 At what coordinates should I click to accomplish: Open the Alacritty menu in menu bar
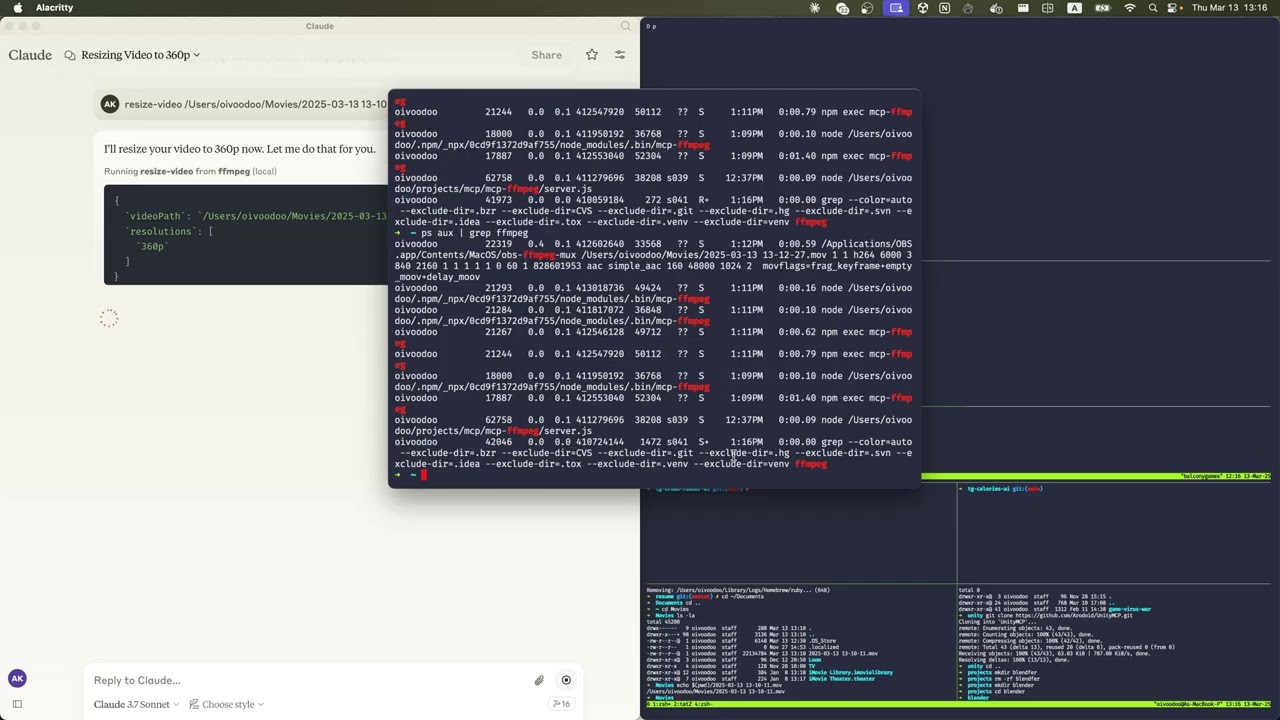click(54, 8)
